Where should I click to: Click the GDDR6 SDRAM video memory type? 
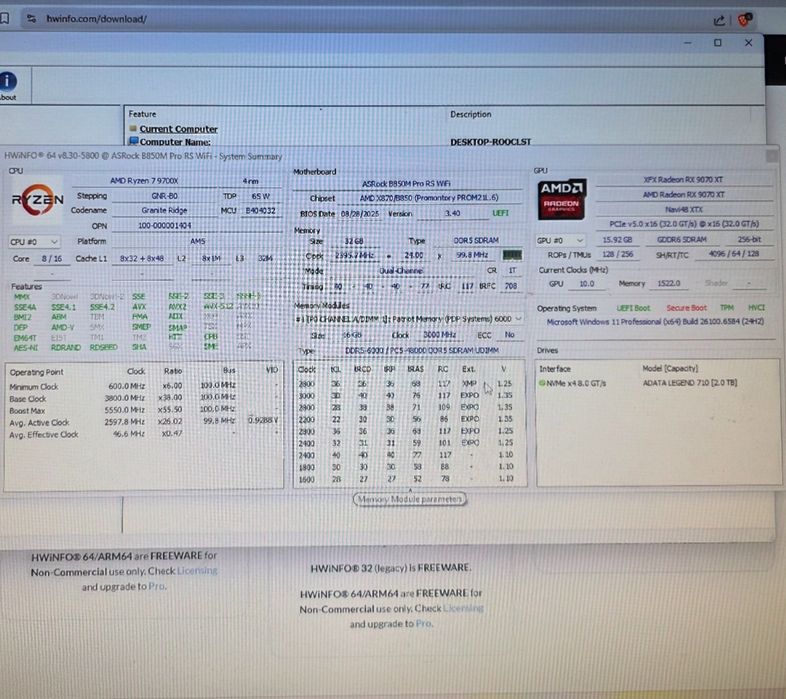pos(682,240)
